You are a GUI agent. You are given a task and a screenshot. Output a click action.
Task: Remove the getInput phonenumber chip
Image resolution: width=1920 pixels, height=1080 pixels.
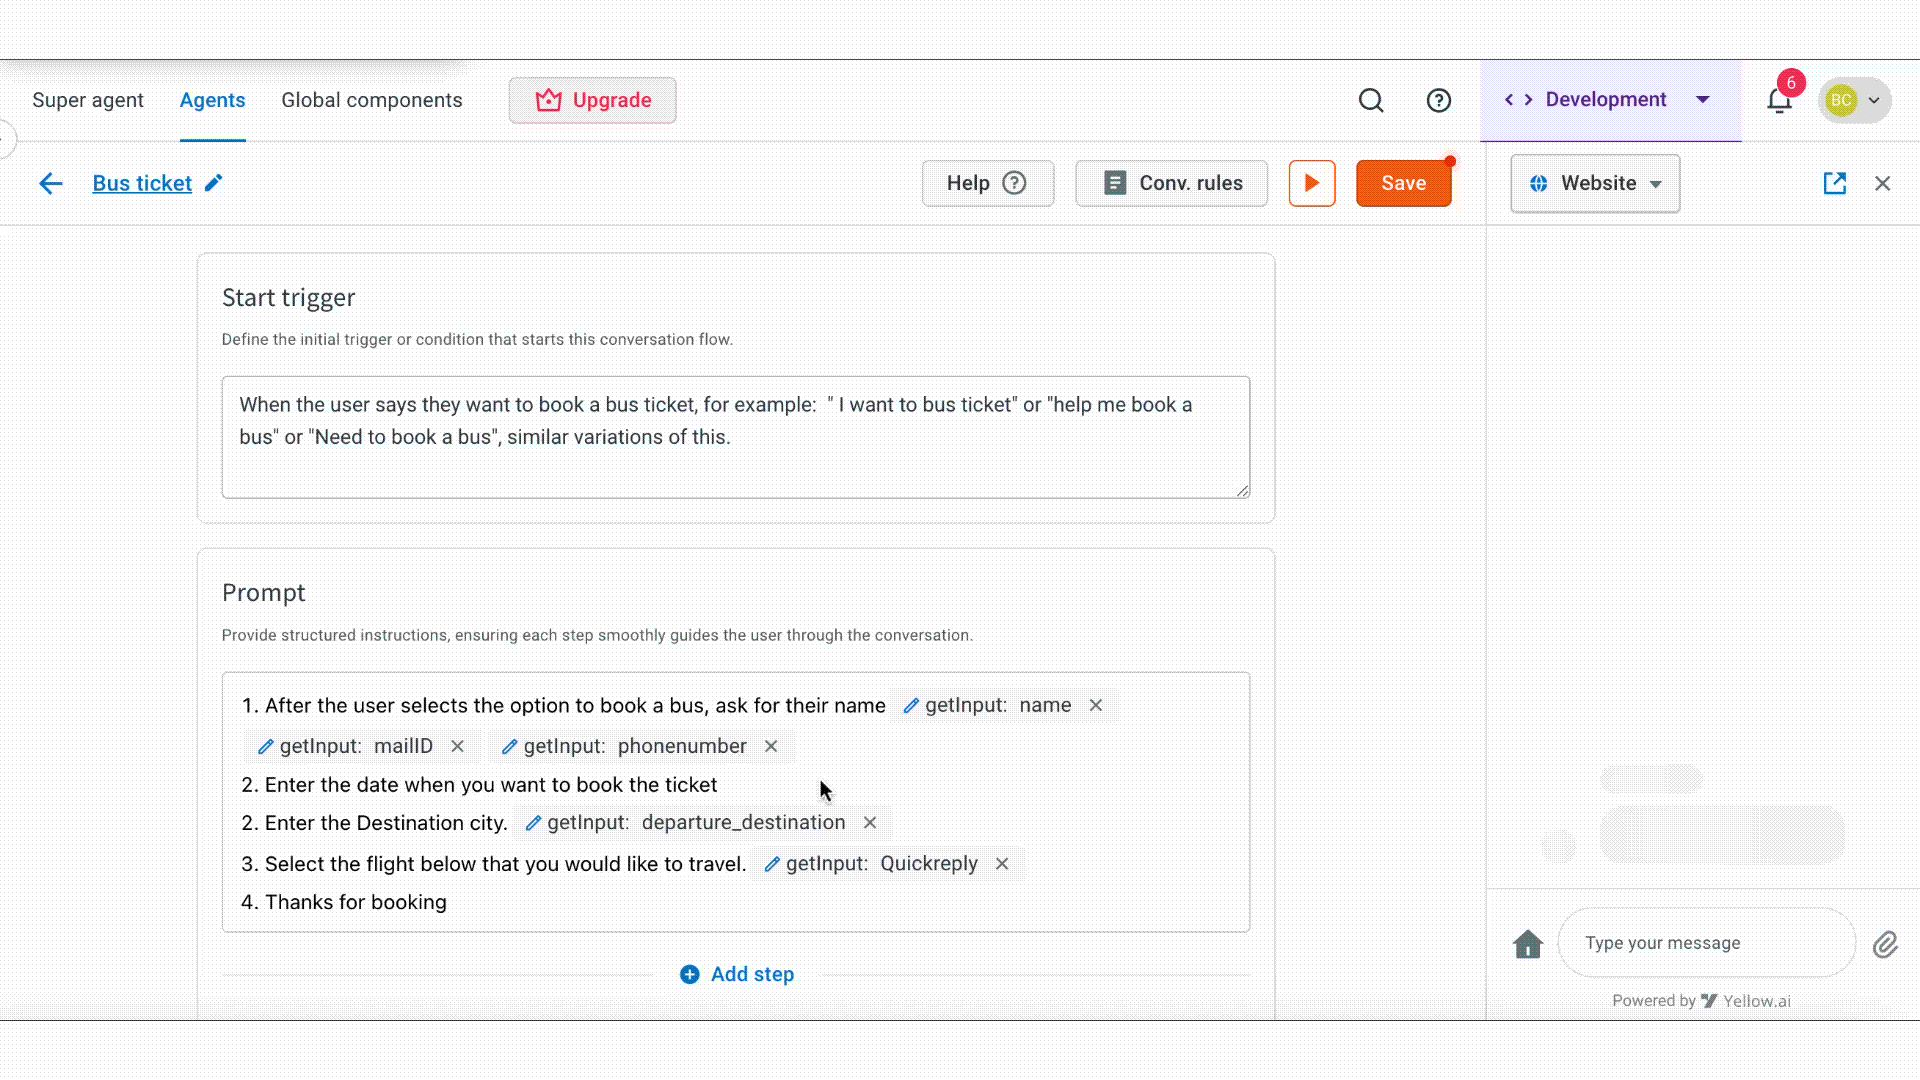click(x=771, y=746)
